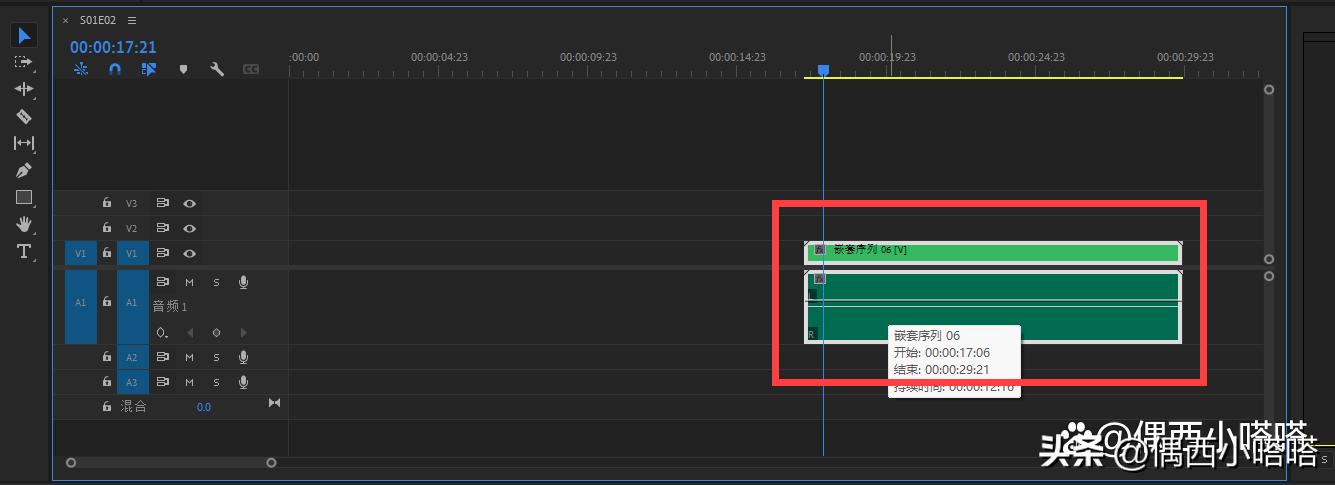1335x485 pixels.
Task: Add or remove keyframe on A1
Action: click(216, 332)
